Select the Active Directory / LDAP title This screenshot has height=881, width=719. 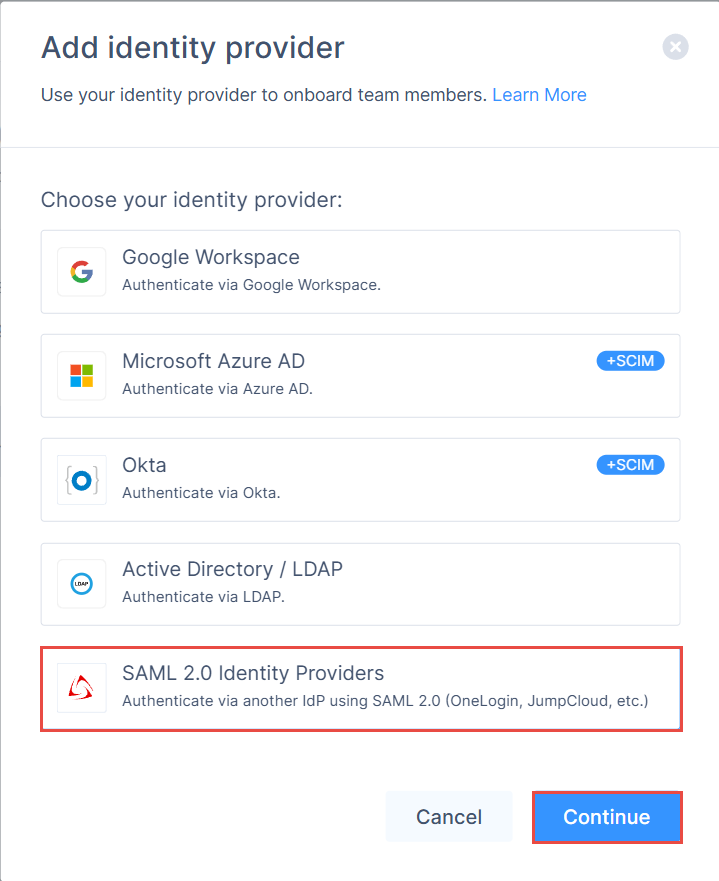(232, 569)
